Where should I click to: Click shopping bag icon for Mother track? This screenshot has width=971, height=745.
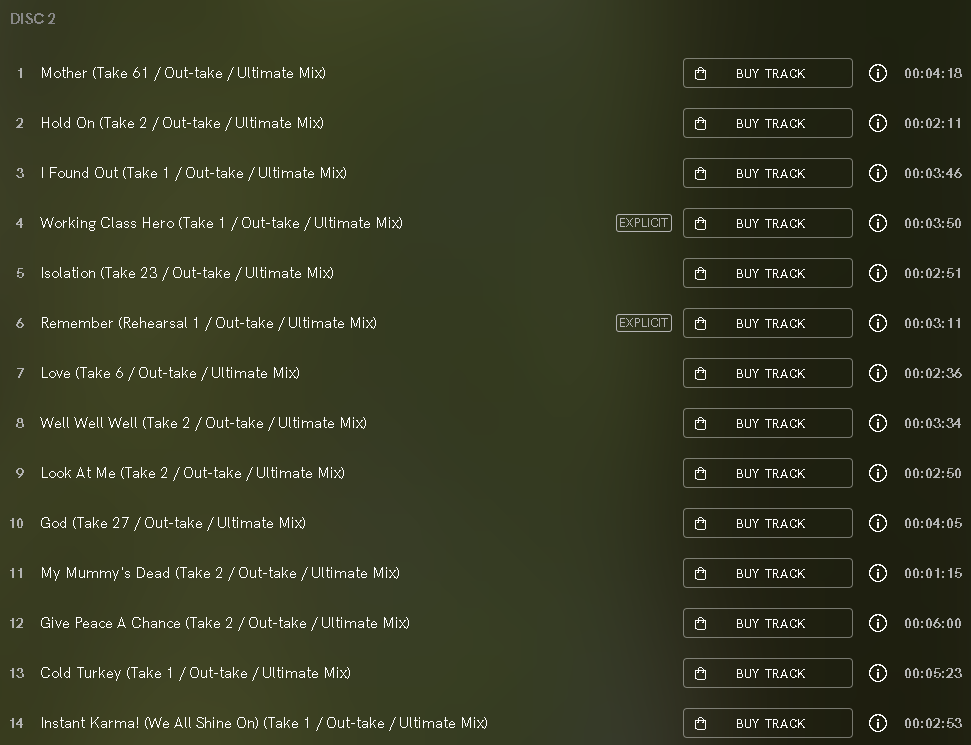(x=700, y=74)
